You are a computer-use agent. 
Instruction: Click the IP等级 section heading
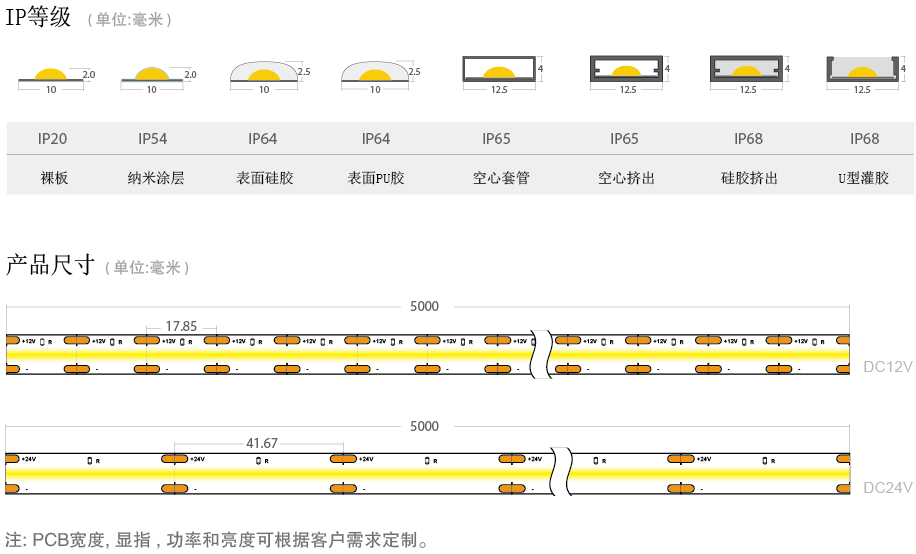pyautogui.click(x=39, y=17)
